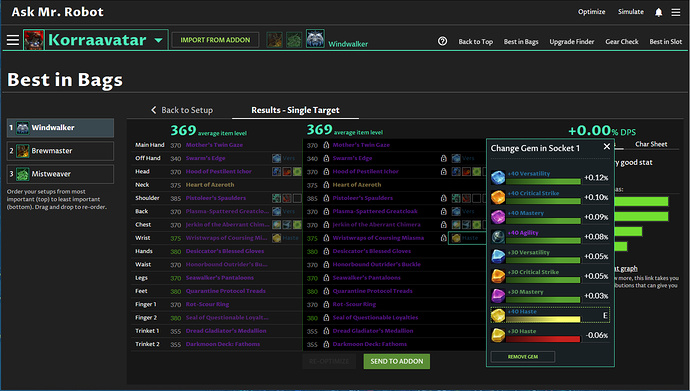Select the Haste gem socket on Wristwraps
This screenshot has height=391, width=690.
point(466,238)
